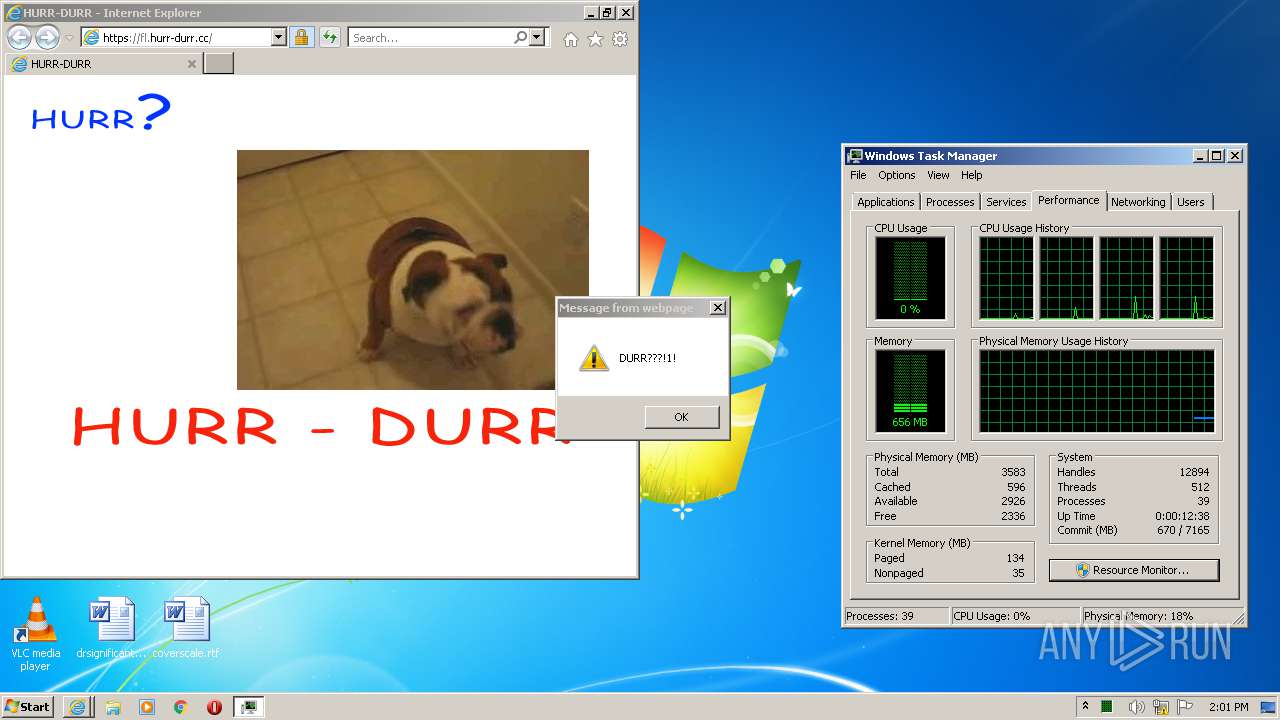Click the Refresh page icon

(x=330, y=38)
